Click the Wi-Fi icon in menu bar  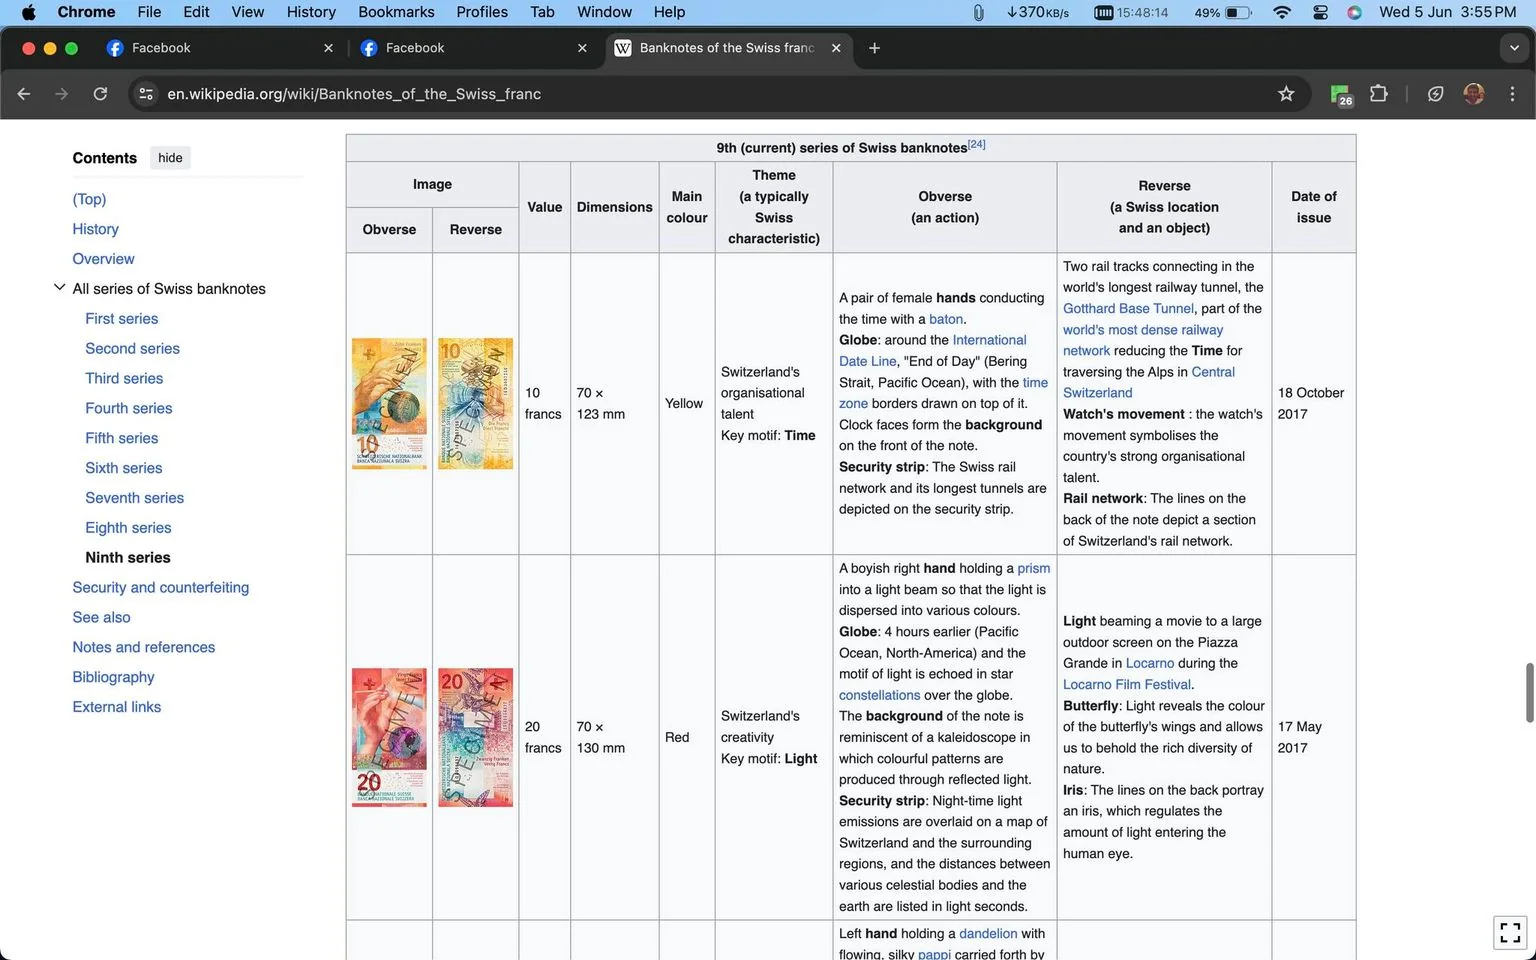1282,12
